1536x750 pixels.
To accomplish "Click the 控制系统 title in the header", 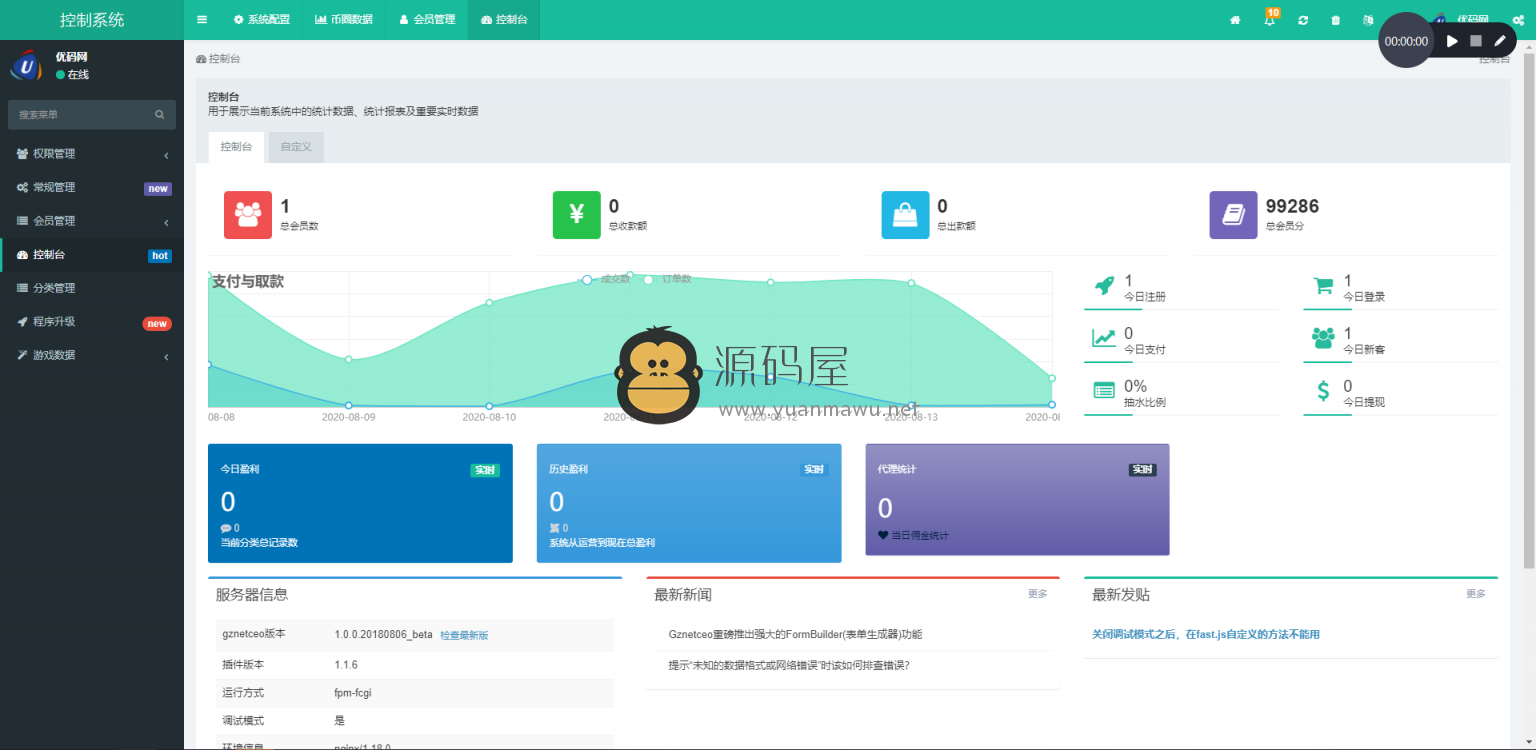I will (92, 20).
